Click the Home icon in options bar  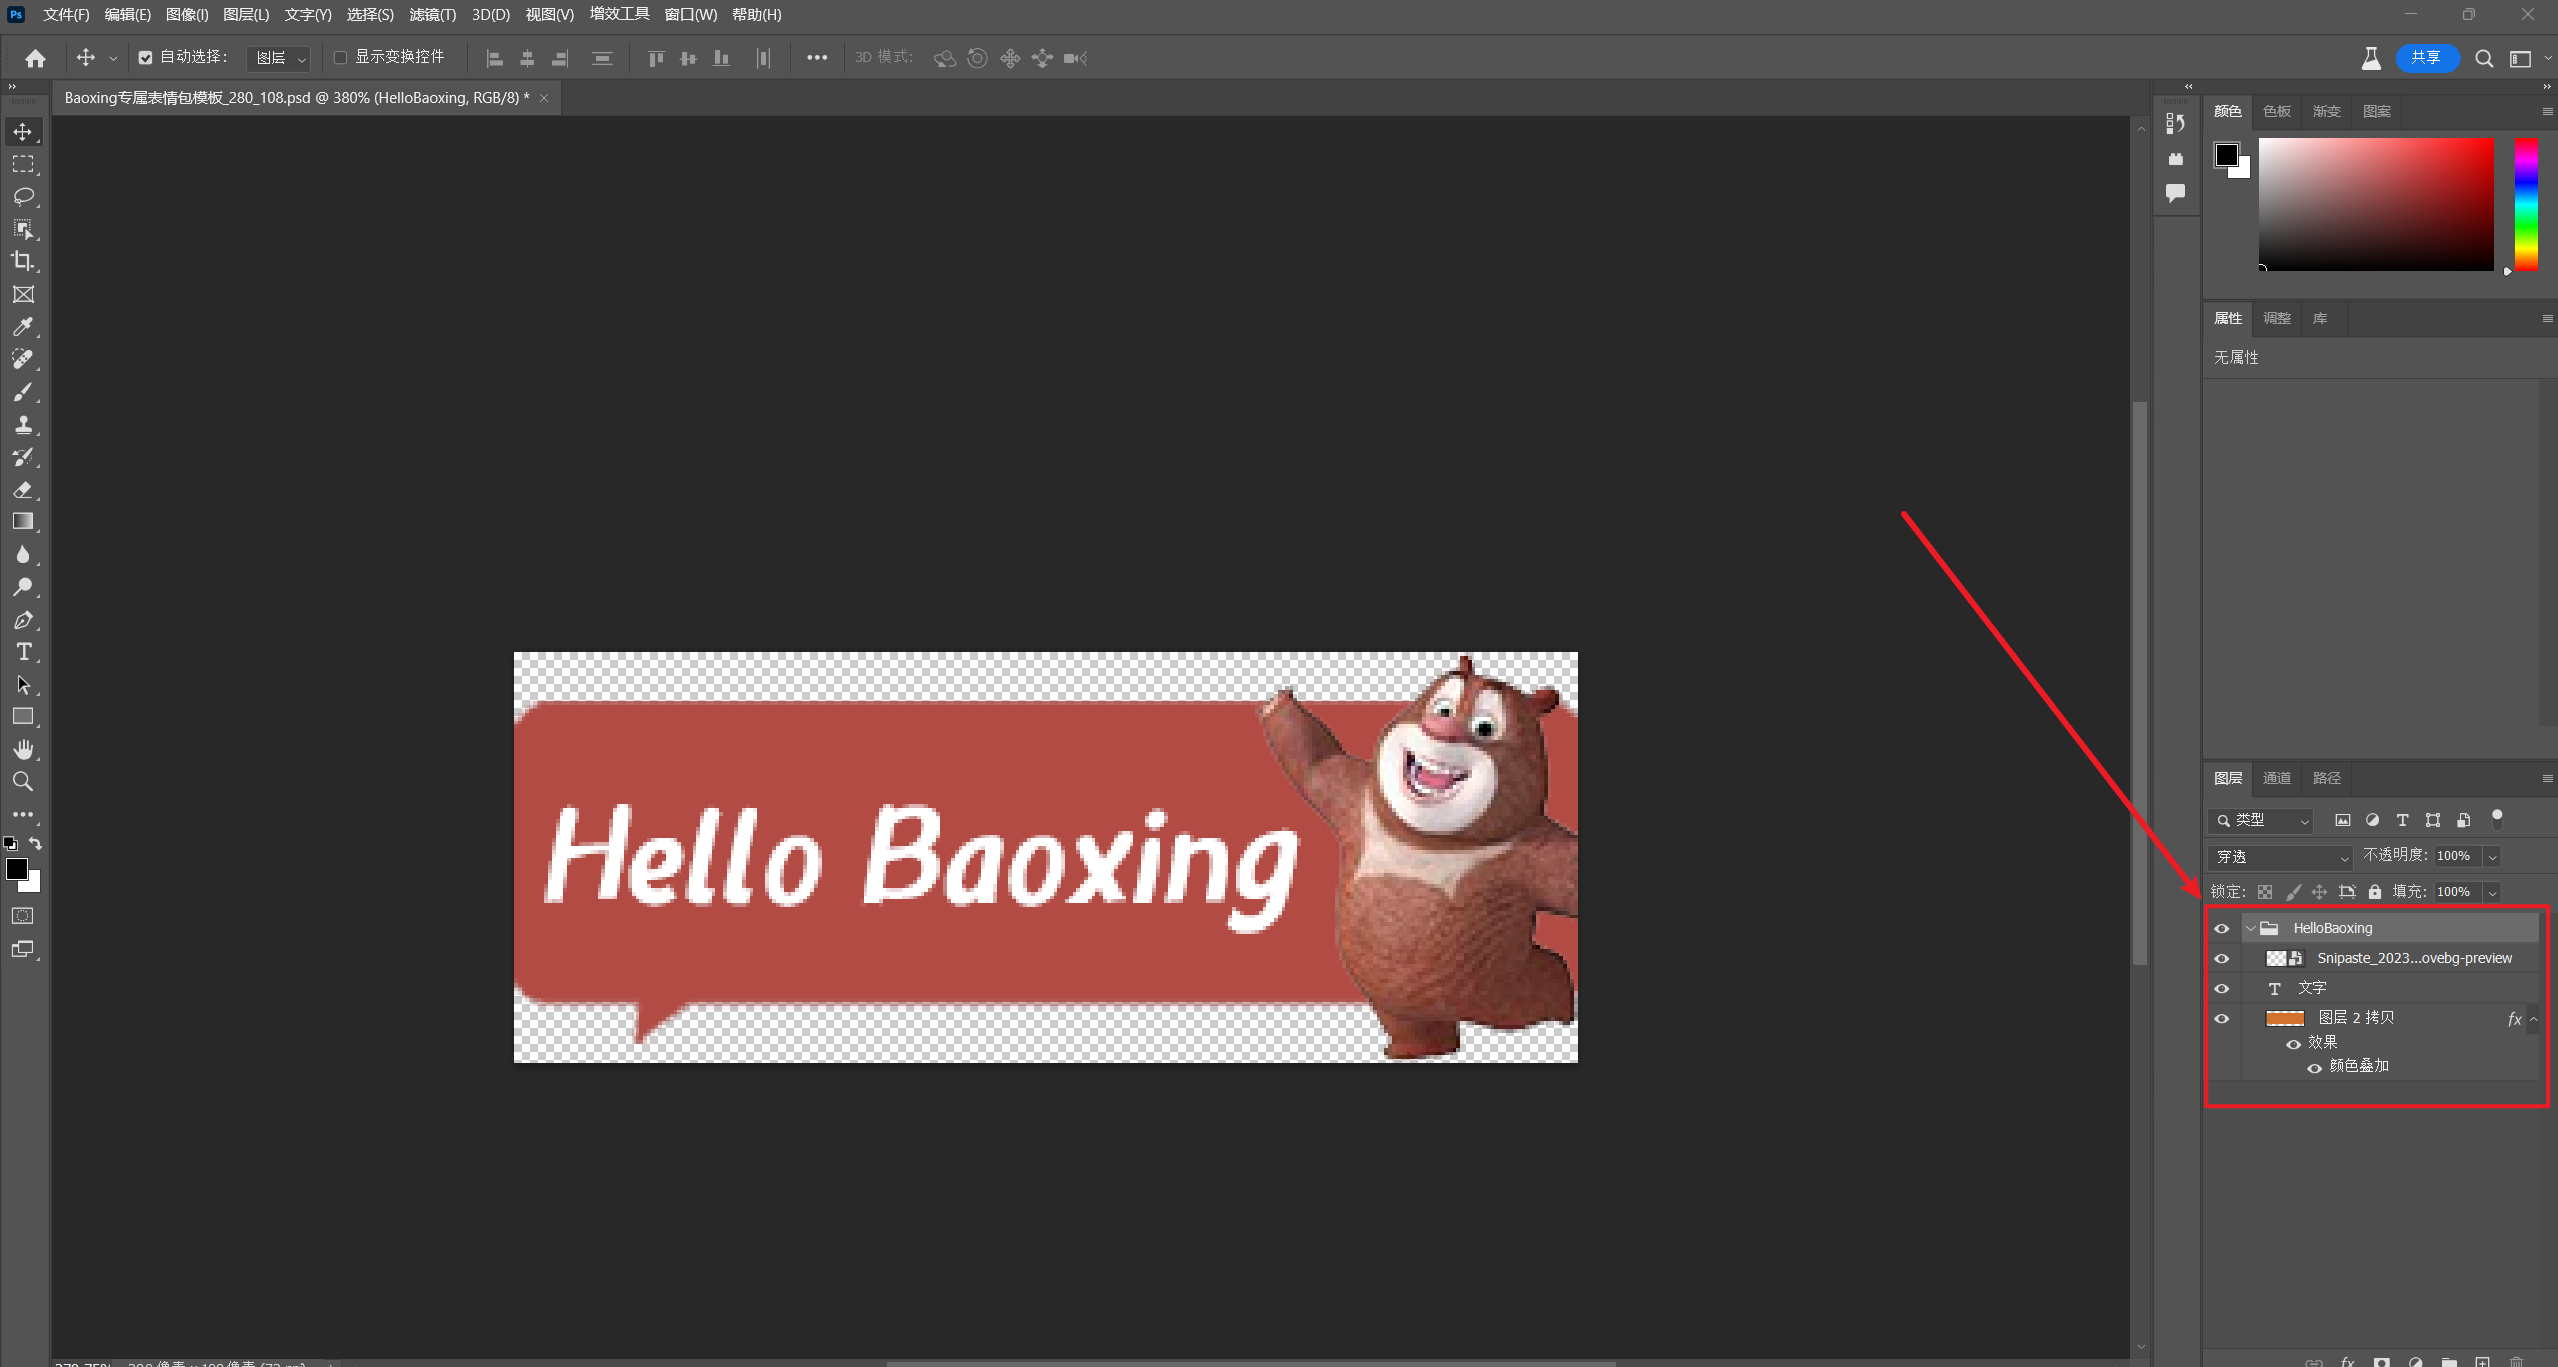pos(35,58)
